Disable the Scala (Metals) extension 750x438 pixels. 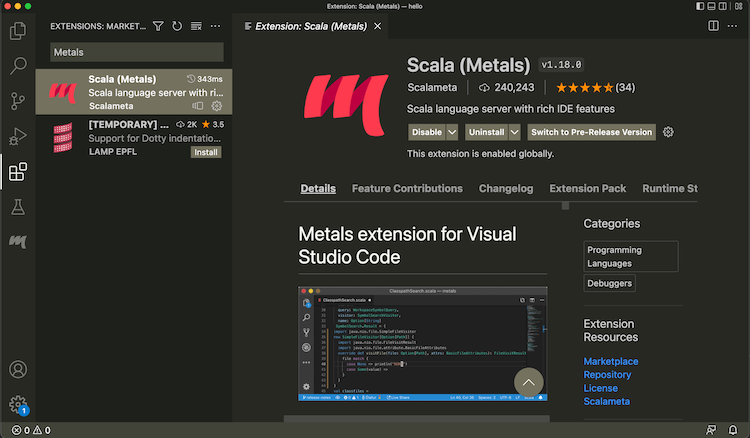pos(427,132)
